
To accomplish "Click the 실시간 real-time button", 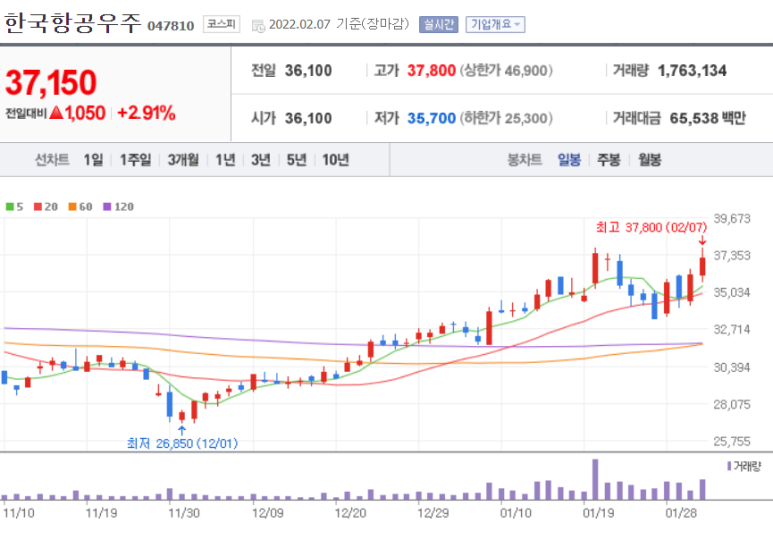I will click(438, 24).
